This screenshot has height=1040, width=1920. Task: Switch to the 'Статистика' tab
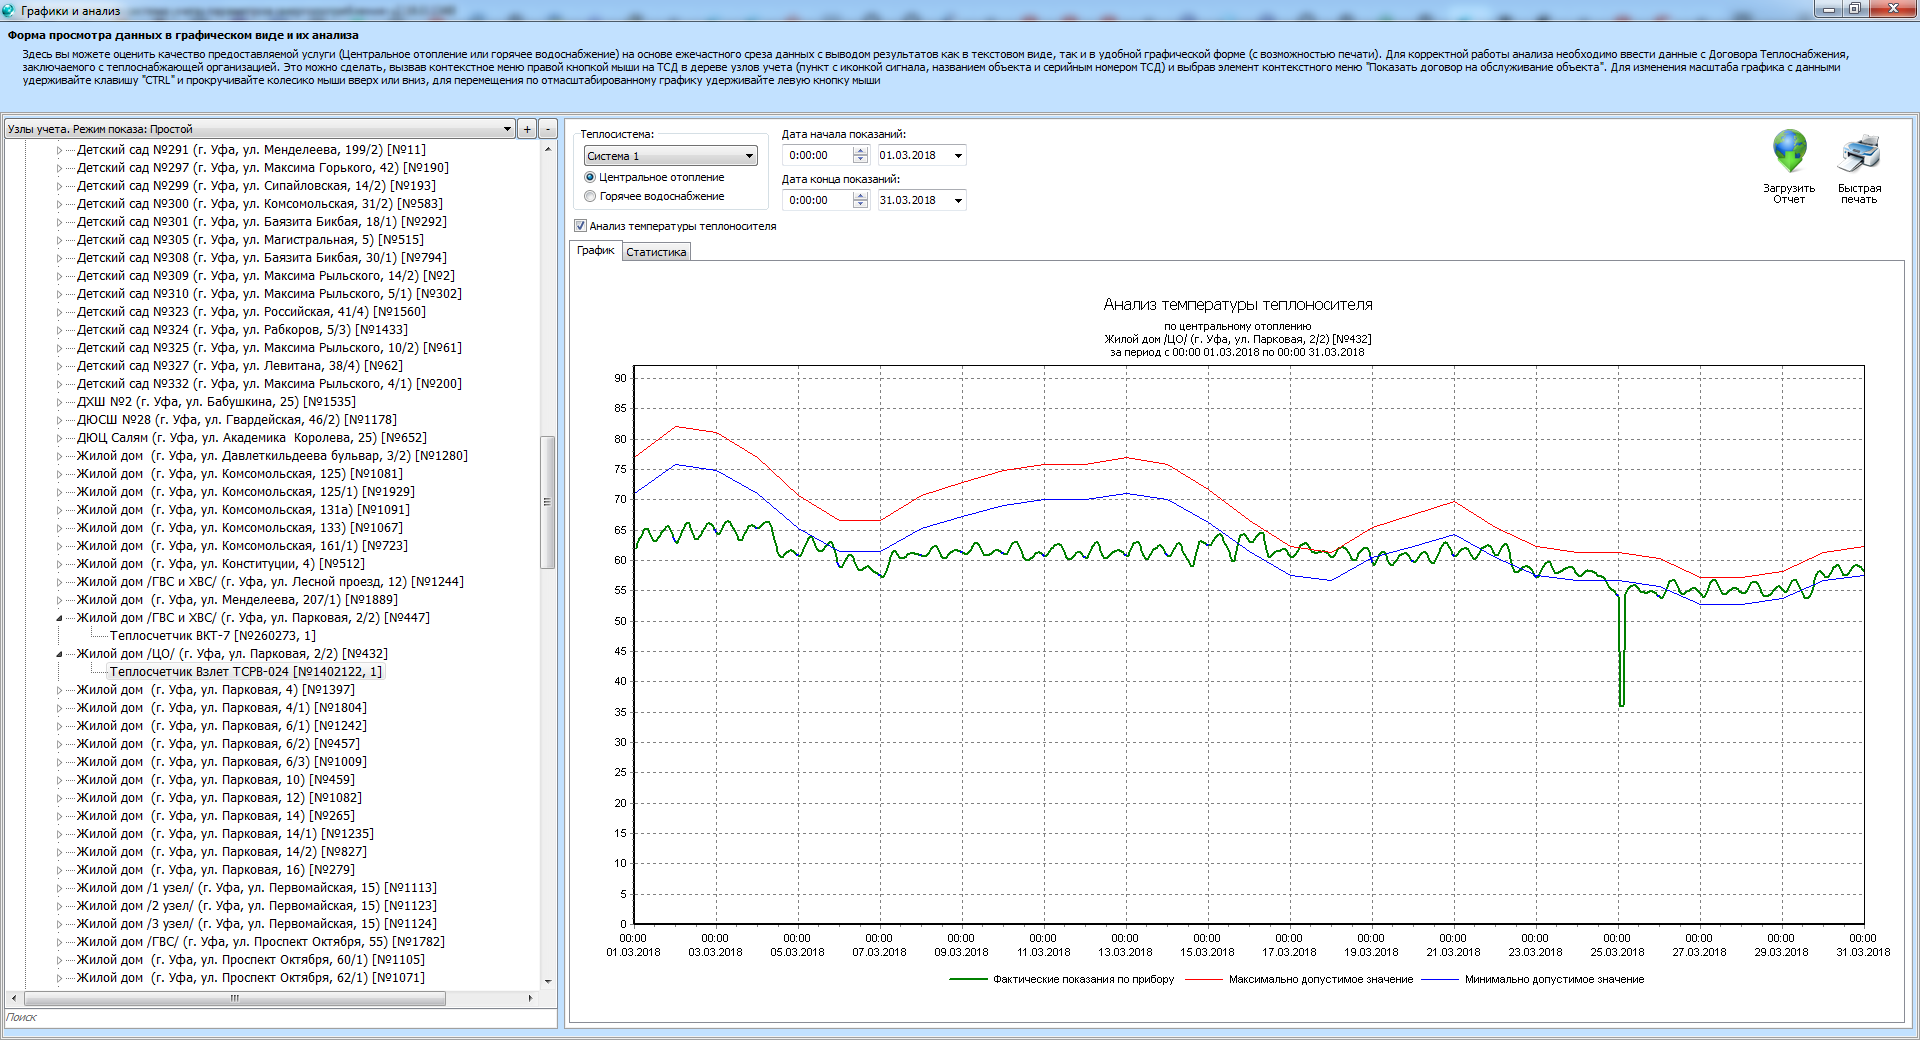tap(656, 252)
